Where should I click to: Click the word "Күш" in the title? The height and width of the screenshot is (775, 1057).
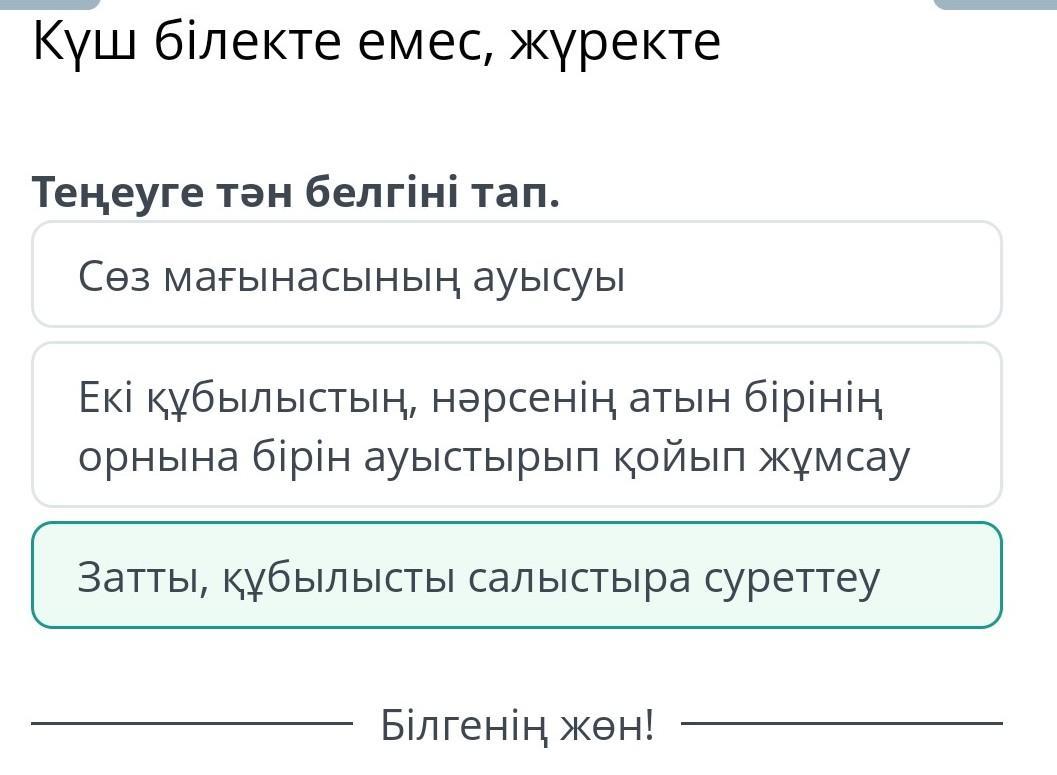coord(85,42)
